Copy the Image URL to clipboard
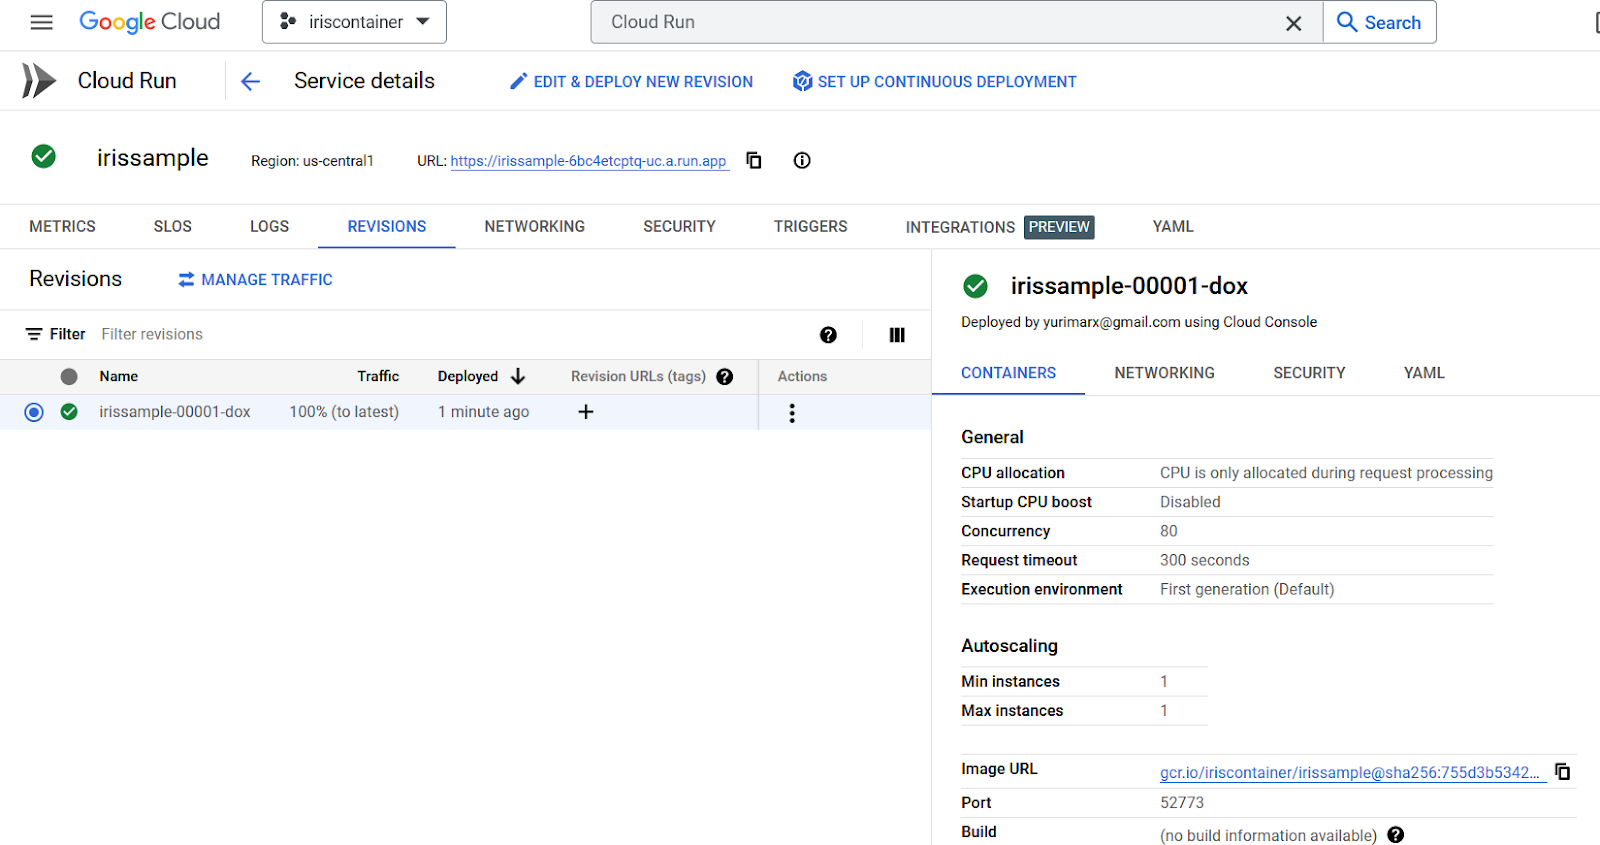This screenshot has height=845, width=1600. (x=1563, y=771)
